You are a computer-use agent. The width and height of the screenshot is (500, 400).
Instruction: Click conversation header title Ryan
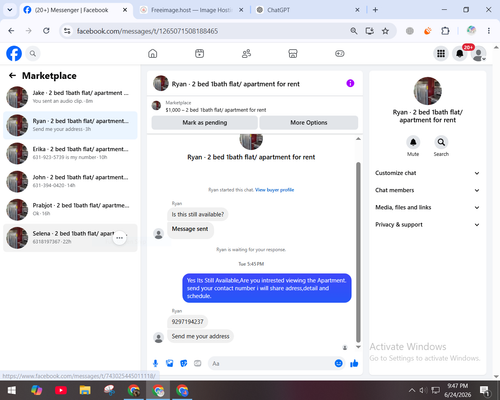click(235, 84)
